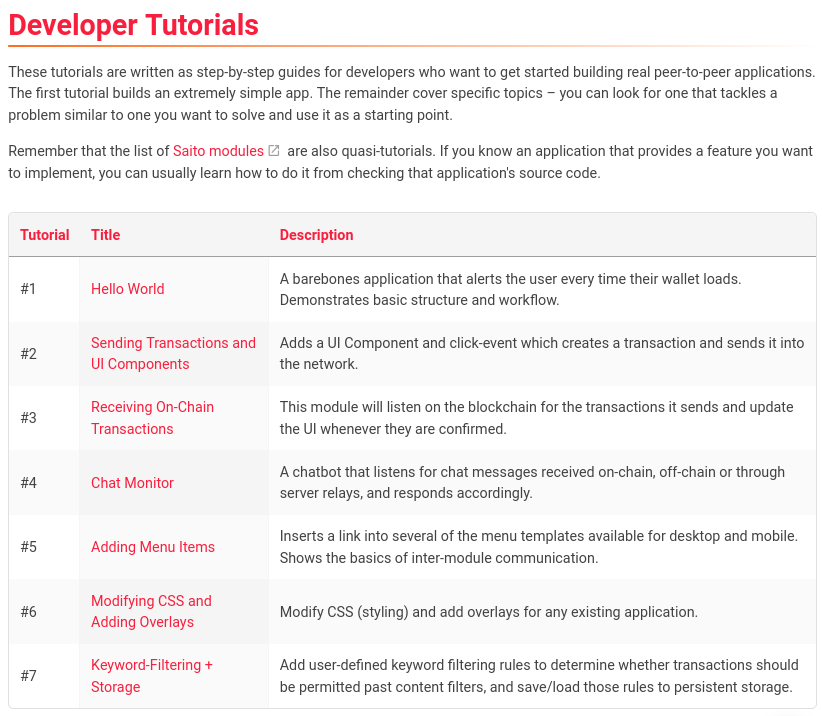
Task: Click description 'A barebones application that alerts'
Action: (510, 289)
